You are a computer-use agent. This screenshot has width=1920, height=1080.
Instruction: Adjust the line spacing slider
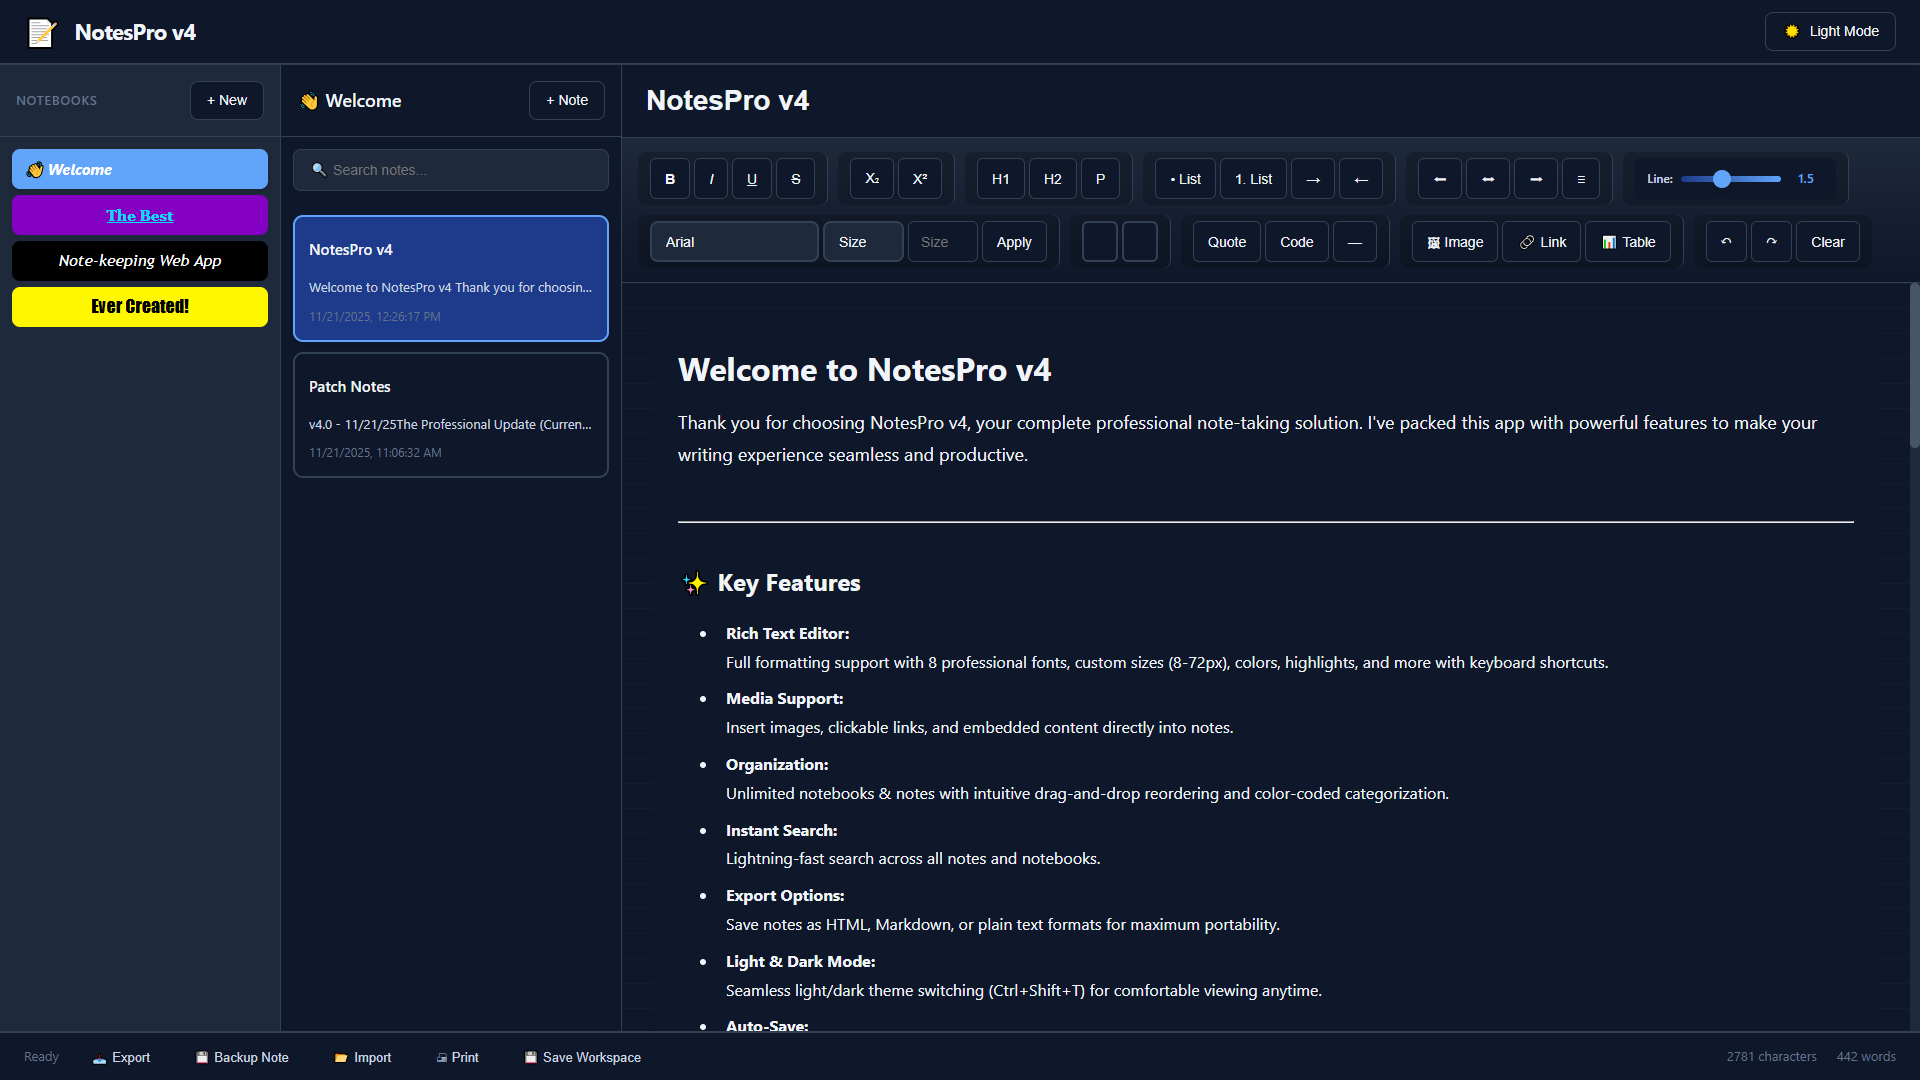coord(1722,179)
